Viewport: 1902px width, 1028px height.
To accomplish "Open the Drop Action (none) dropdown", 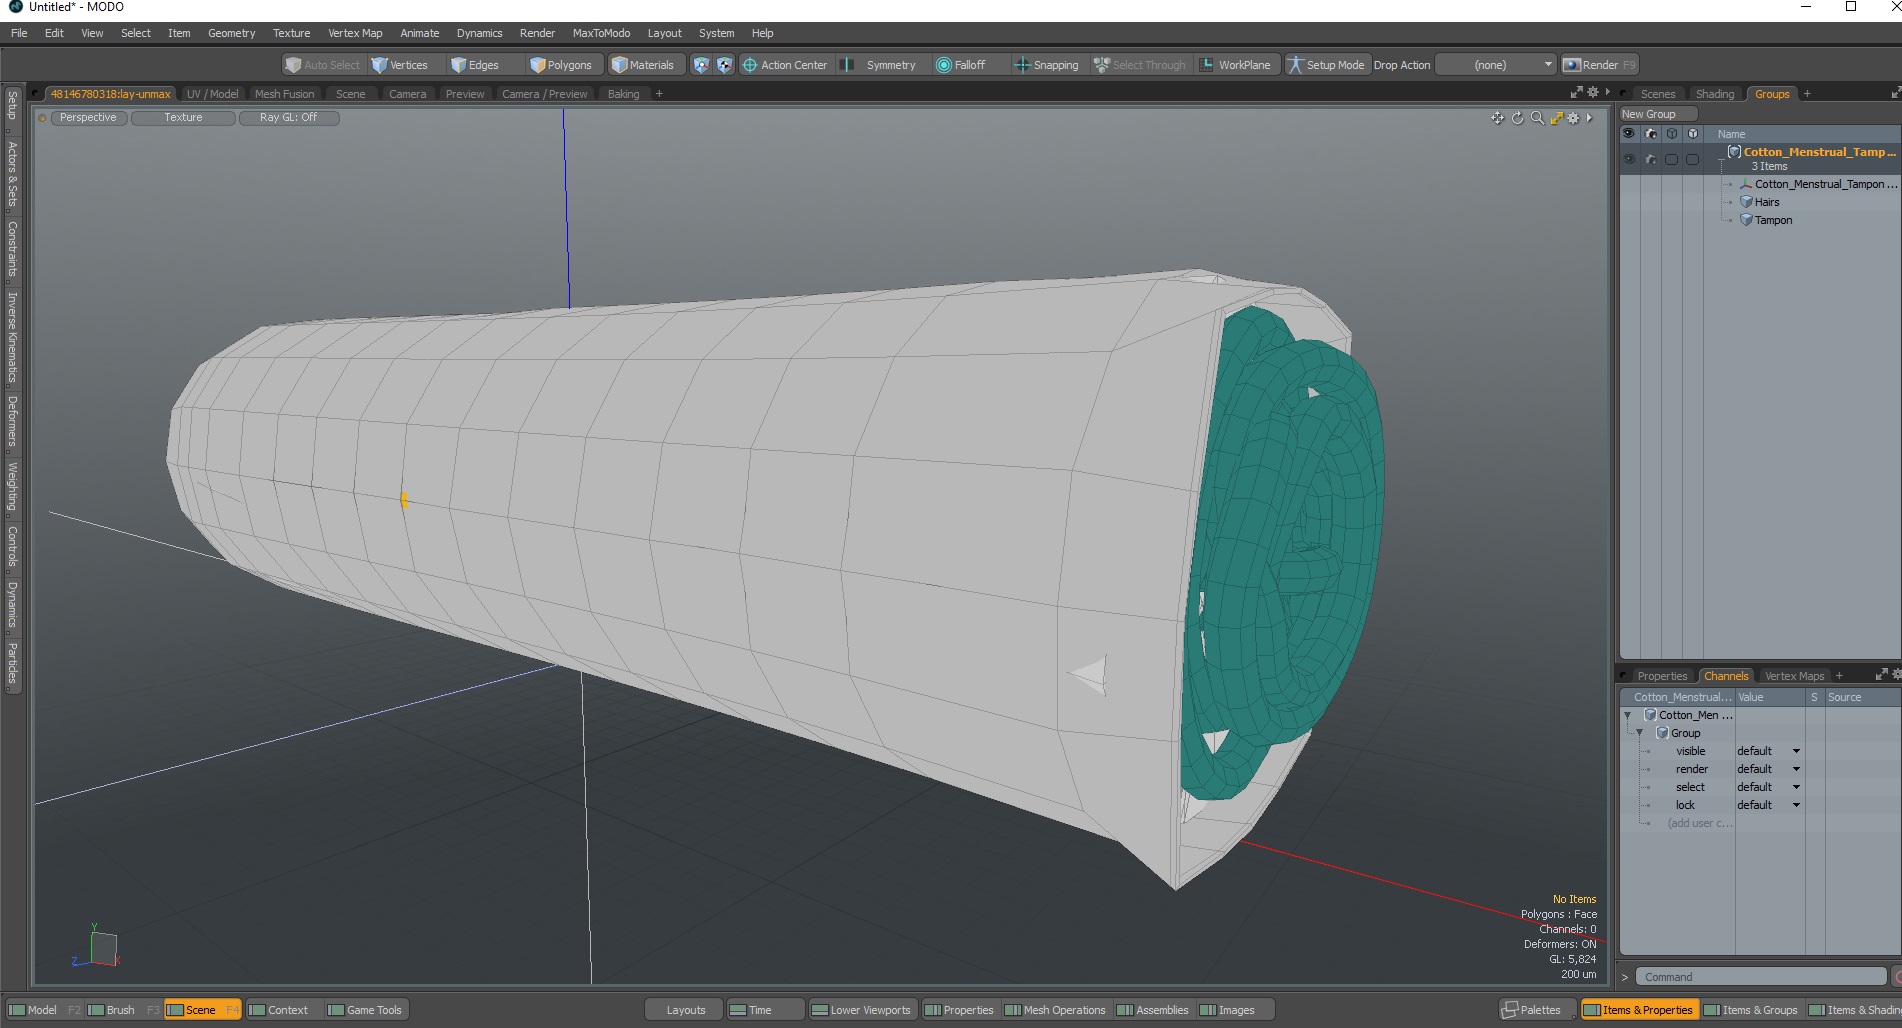I will (1496, 65).
